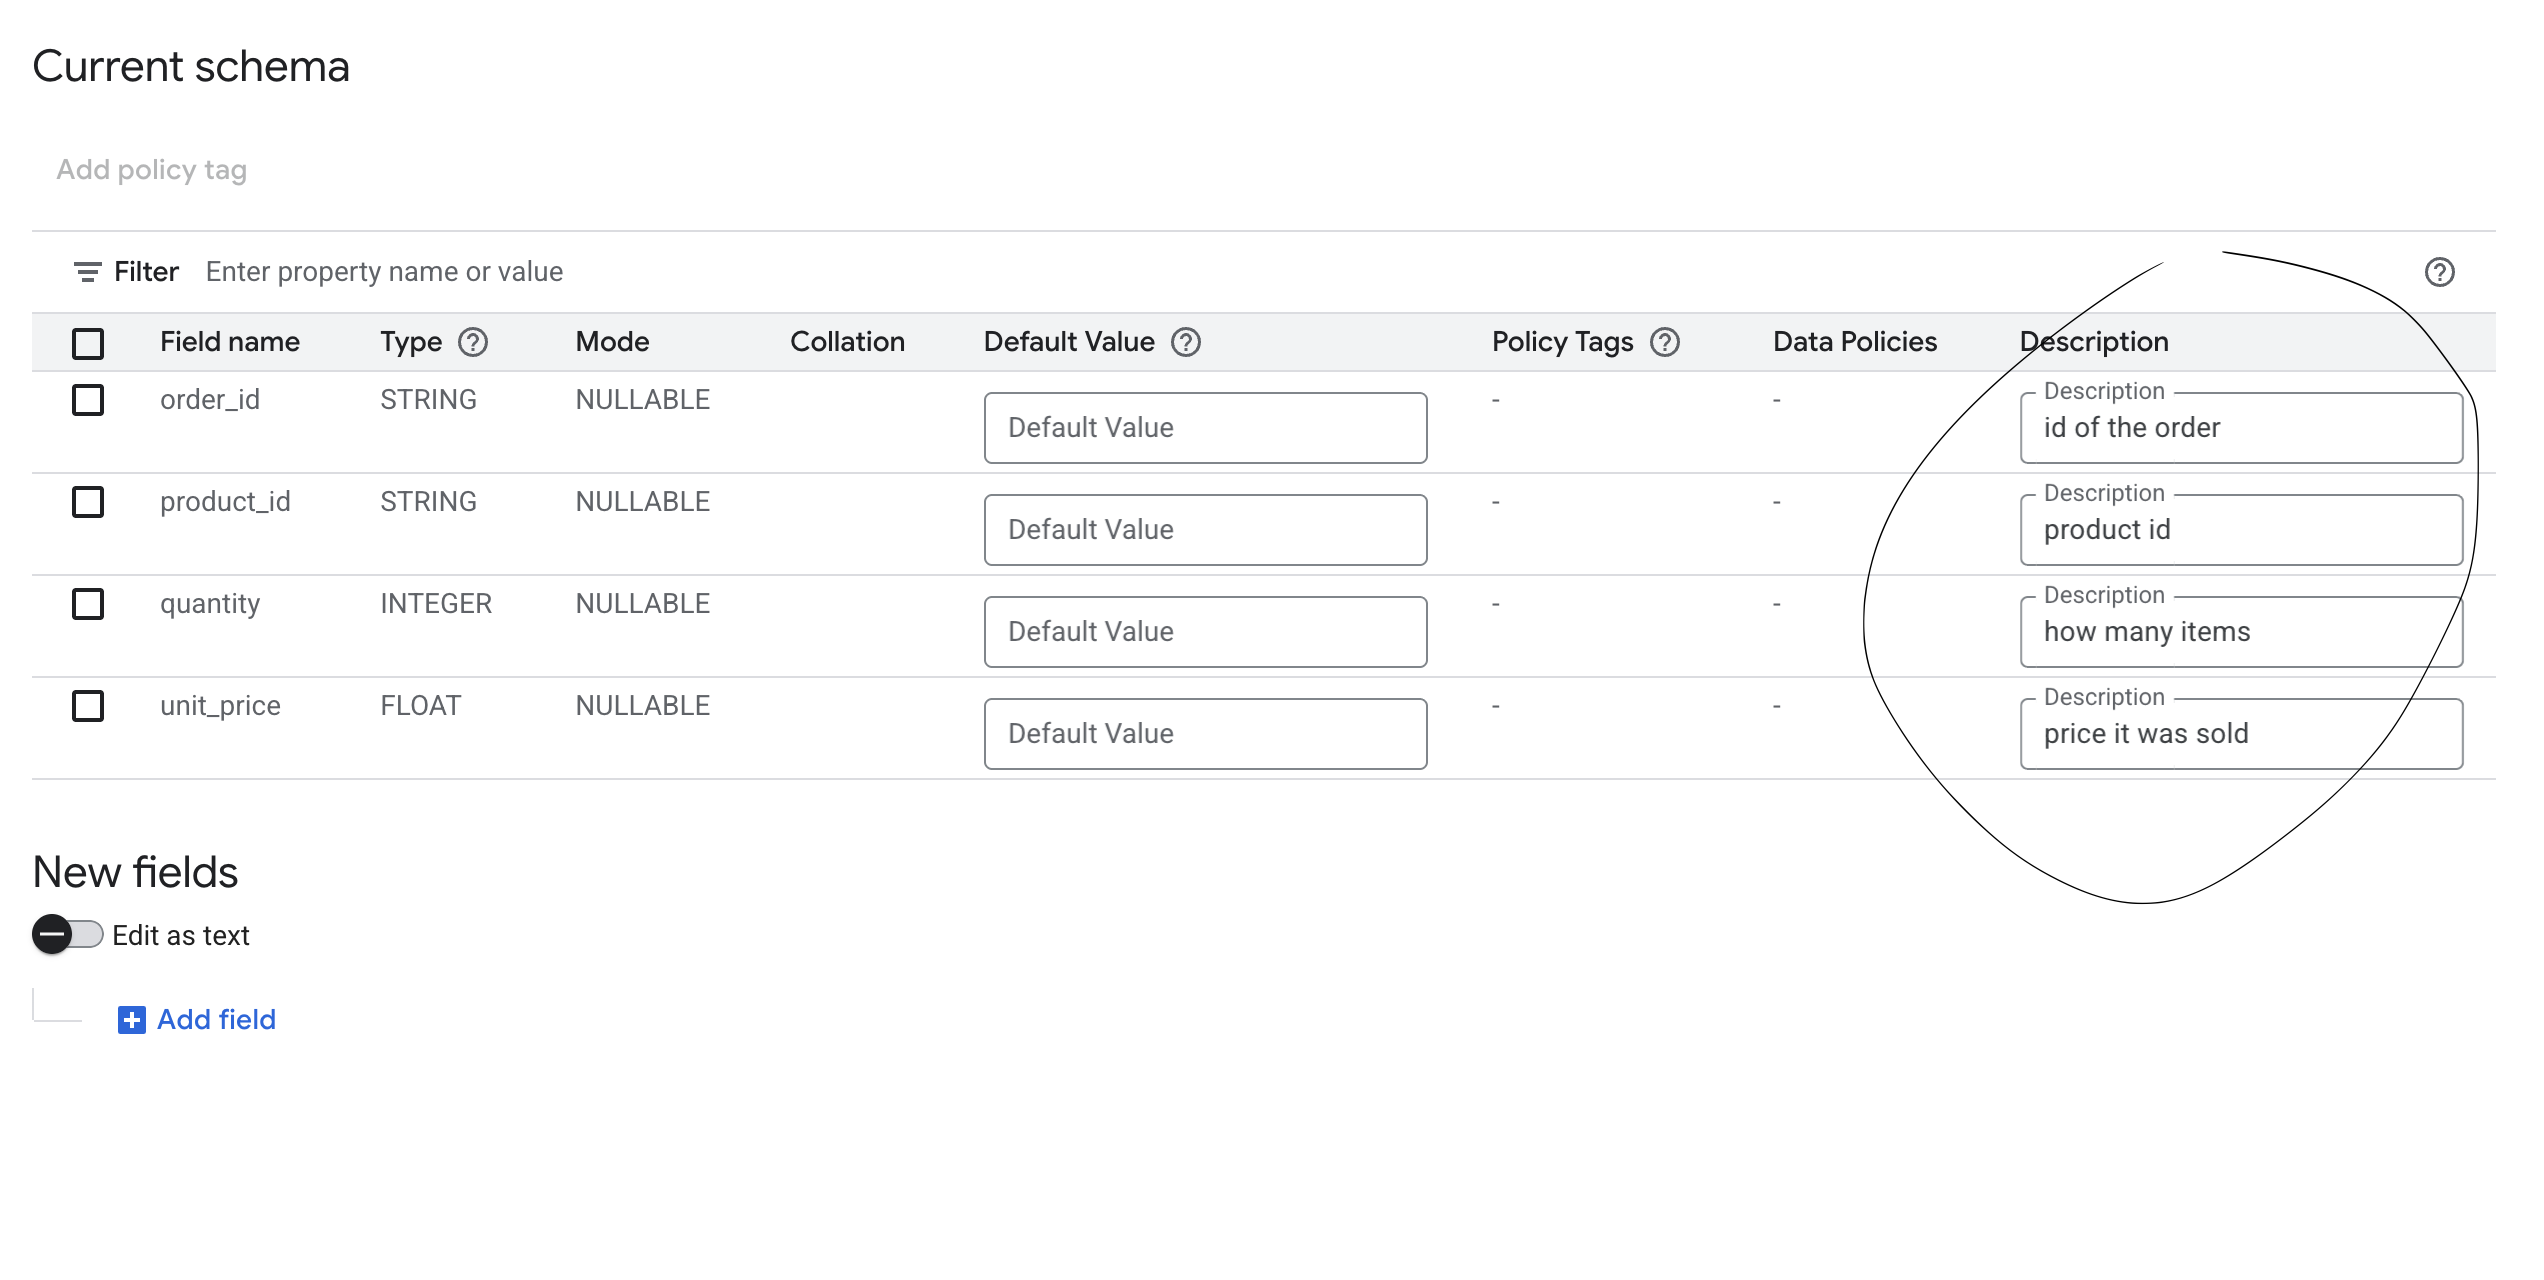Click the Current schema heading
This screenshot has height=1280, width=2544.
click(191, 67)
